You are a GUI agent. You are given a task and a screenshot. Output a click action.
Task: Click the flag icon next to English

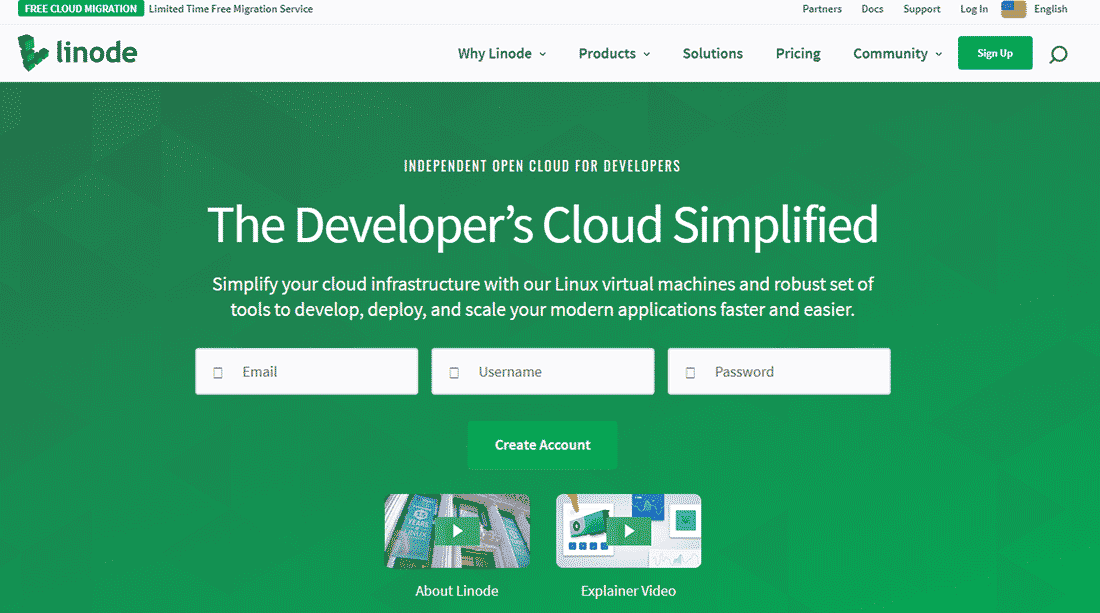coord(1012,9)
